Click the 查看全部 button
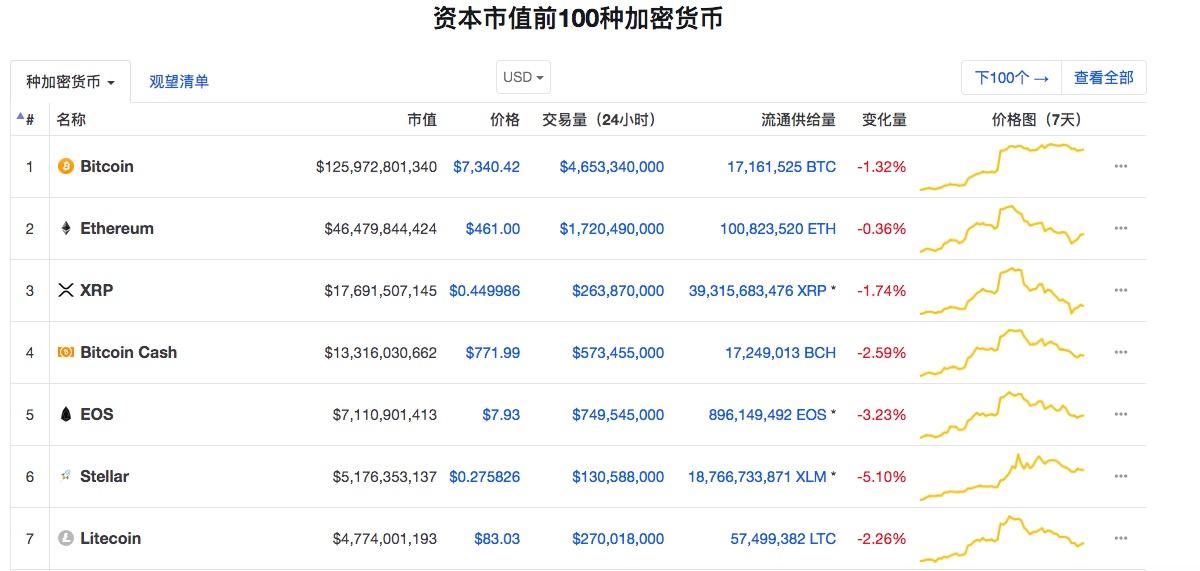This screenshot has height=571, width=1200. [x=1103, y=78]
